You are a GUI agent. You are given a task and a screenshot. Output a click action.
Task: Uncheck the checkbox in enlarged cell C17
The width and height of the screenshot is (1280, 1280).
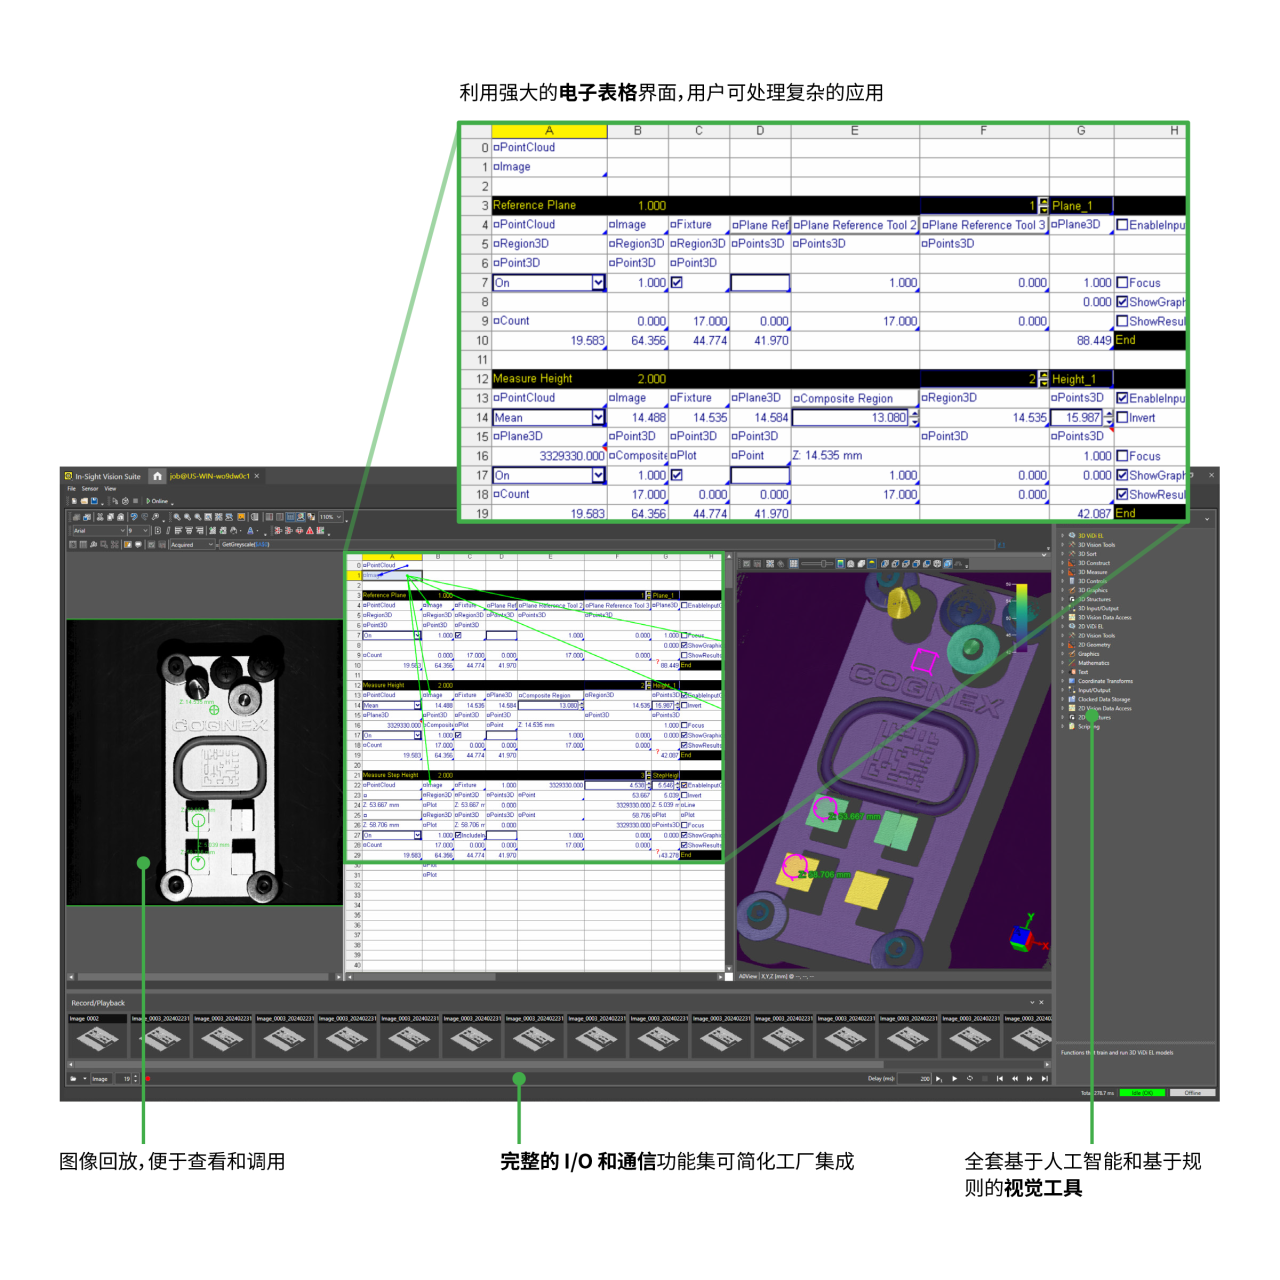click(x=677, y=476)
